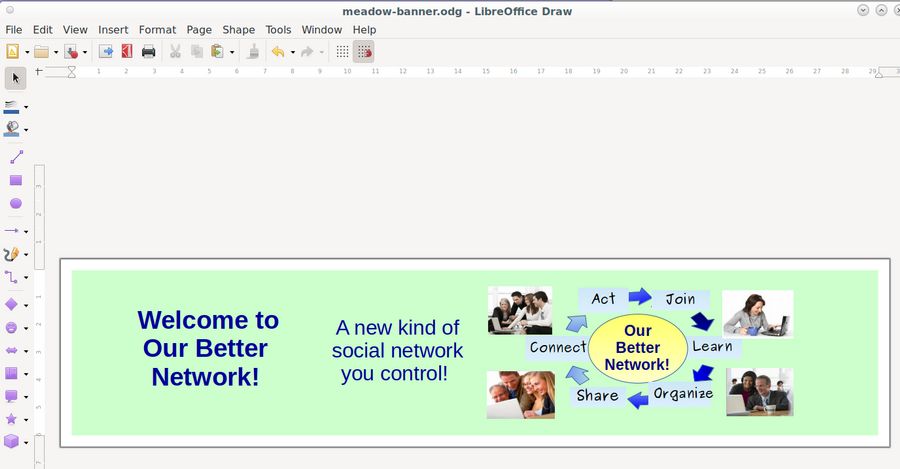900x469 pixels.
Task: Export the drawing as PDF
Action: [127, 52]
